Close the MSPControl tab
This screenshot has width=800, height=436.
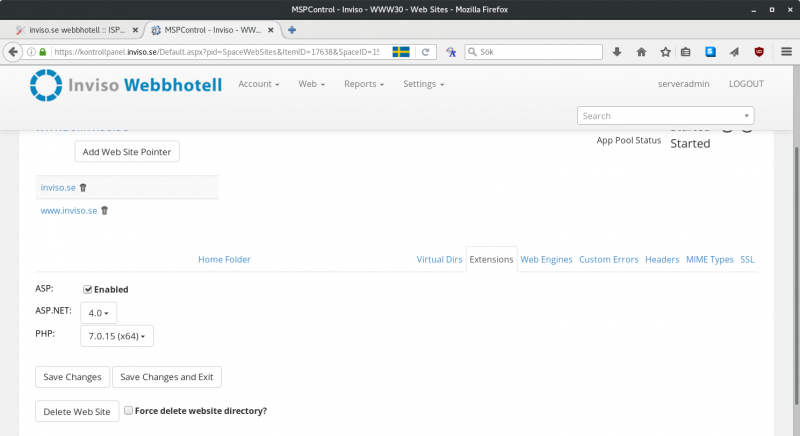271,30
